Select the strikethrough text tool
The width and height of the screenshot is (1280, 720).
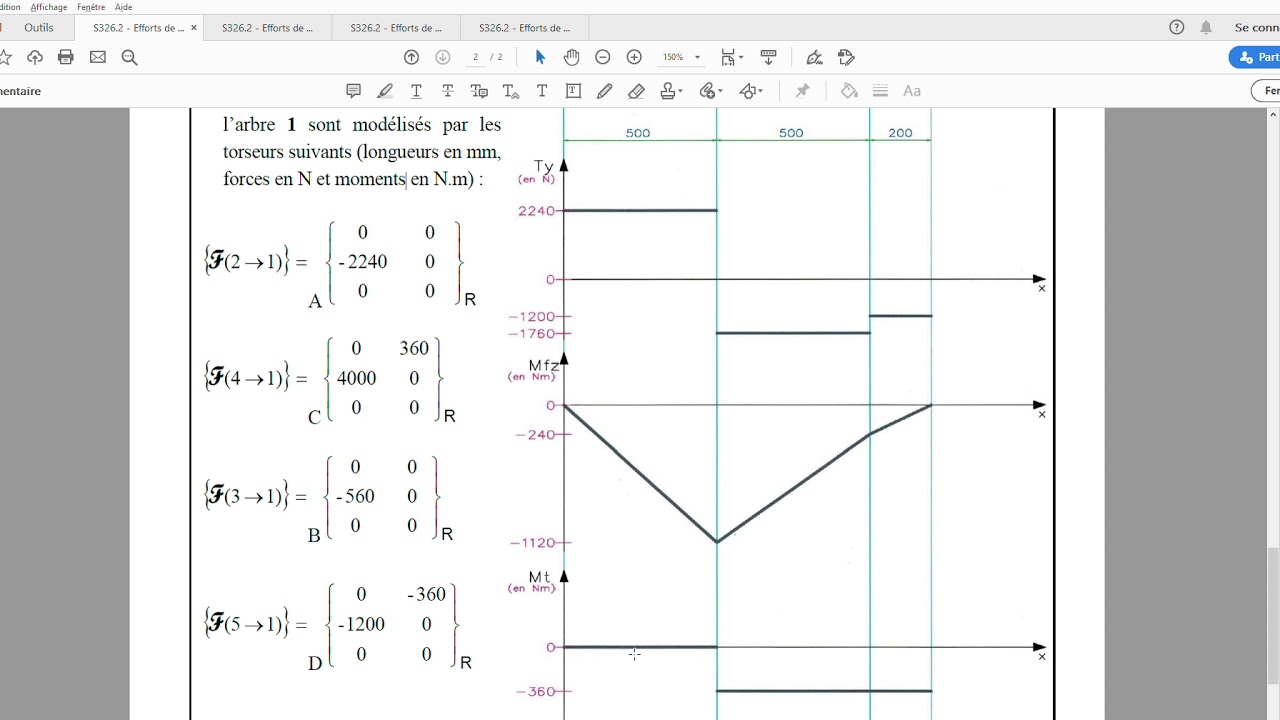(x=448, y=91)
